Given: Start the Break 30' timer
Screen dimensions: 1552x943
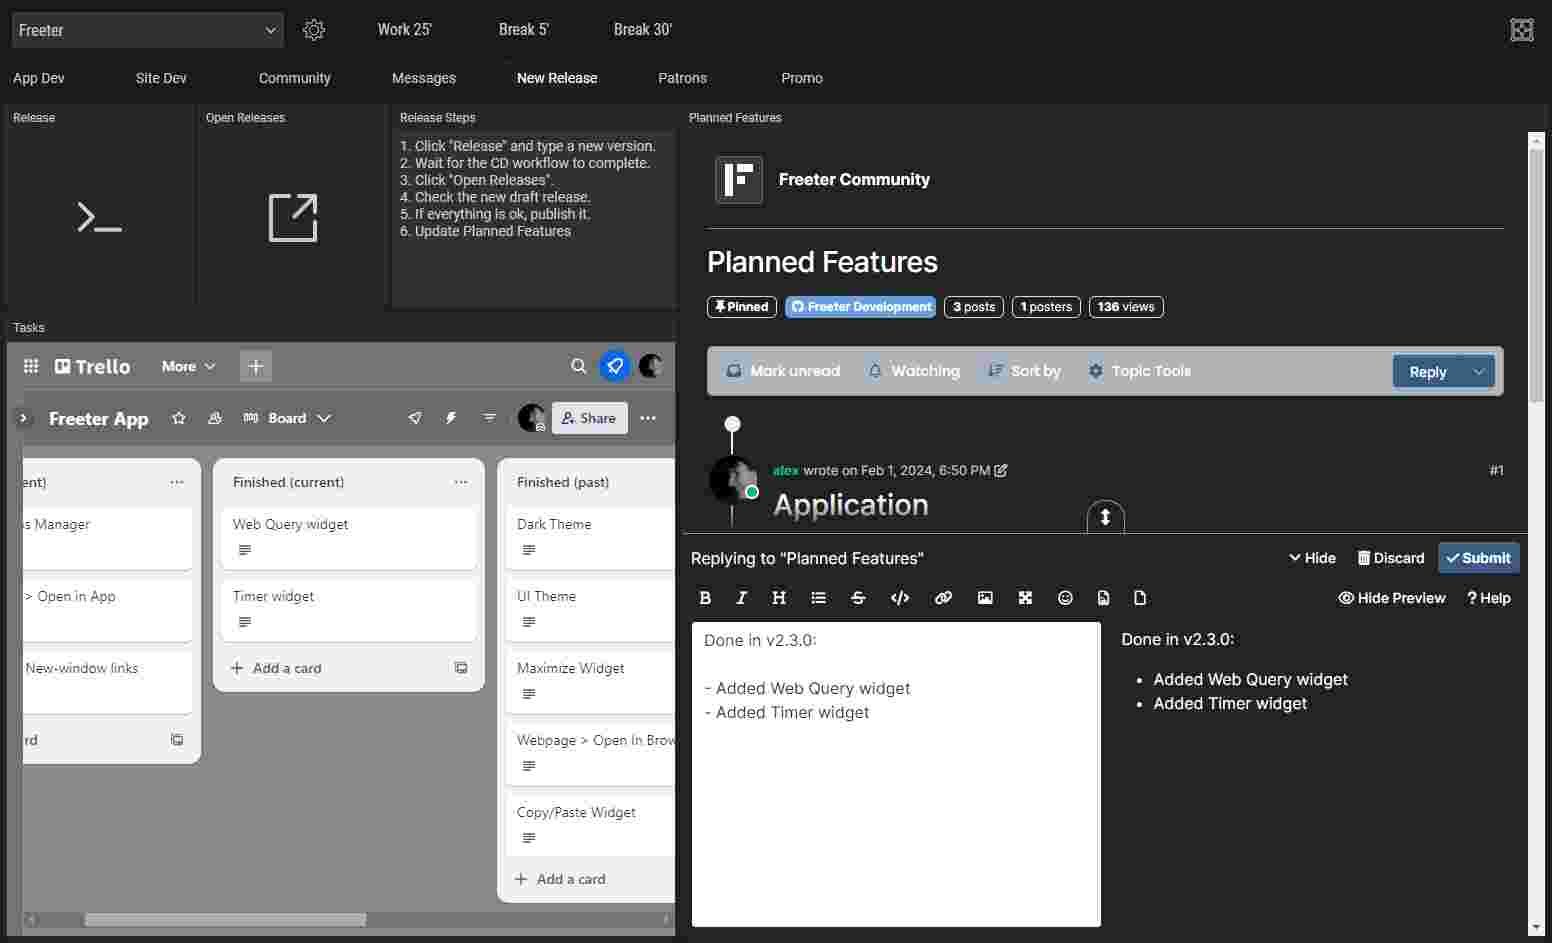Looking at the screenshot, I should tap(643, 30).
